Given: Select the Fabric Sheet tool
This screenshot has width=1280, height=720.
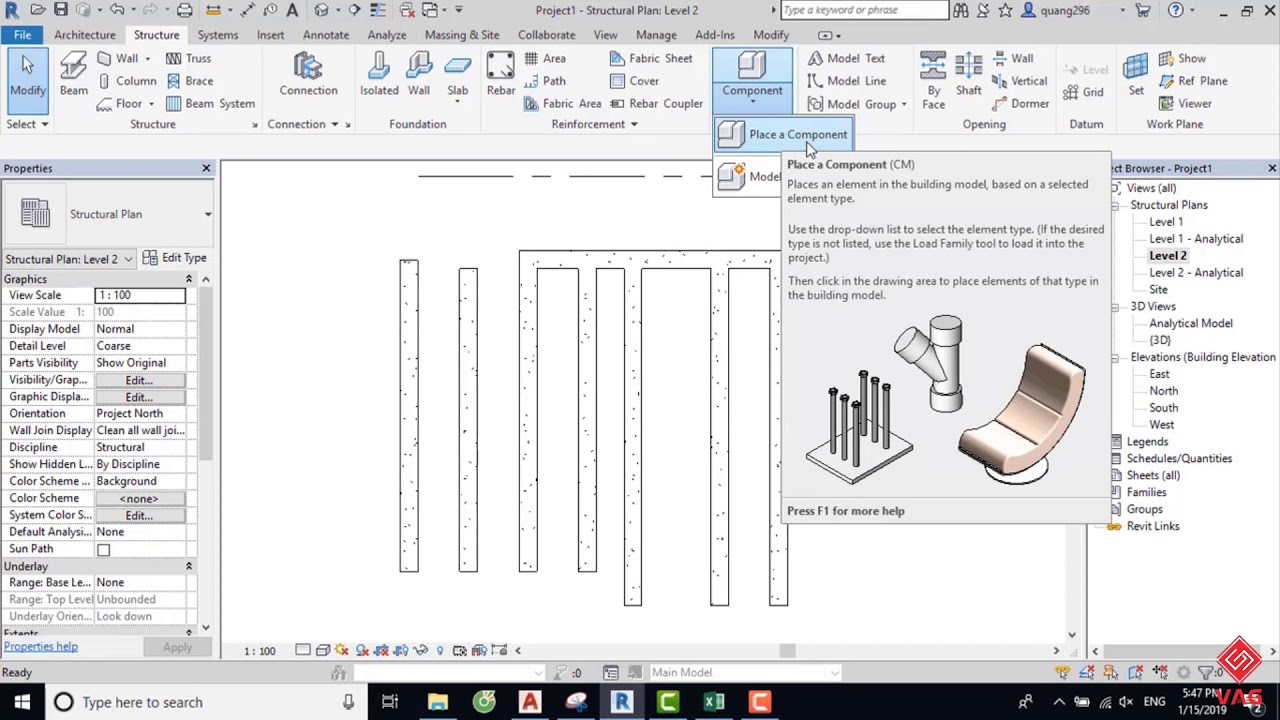Looking at the screenshot, I should [650, 58].
